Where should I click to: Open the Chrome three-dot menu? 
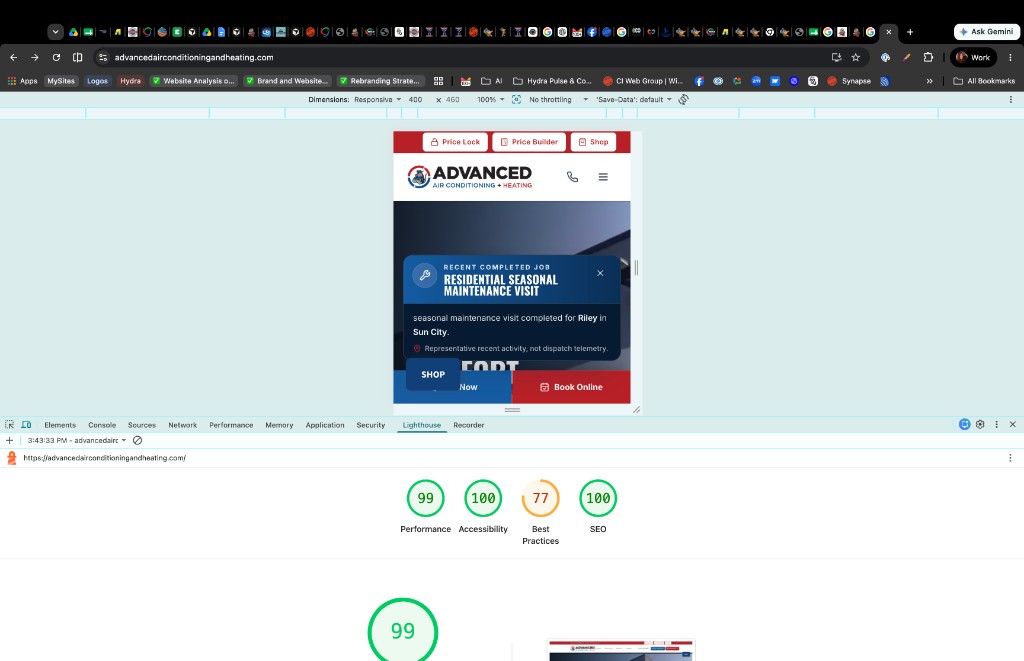[1010, 57]
